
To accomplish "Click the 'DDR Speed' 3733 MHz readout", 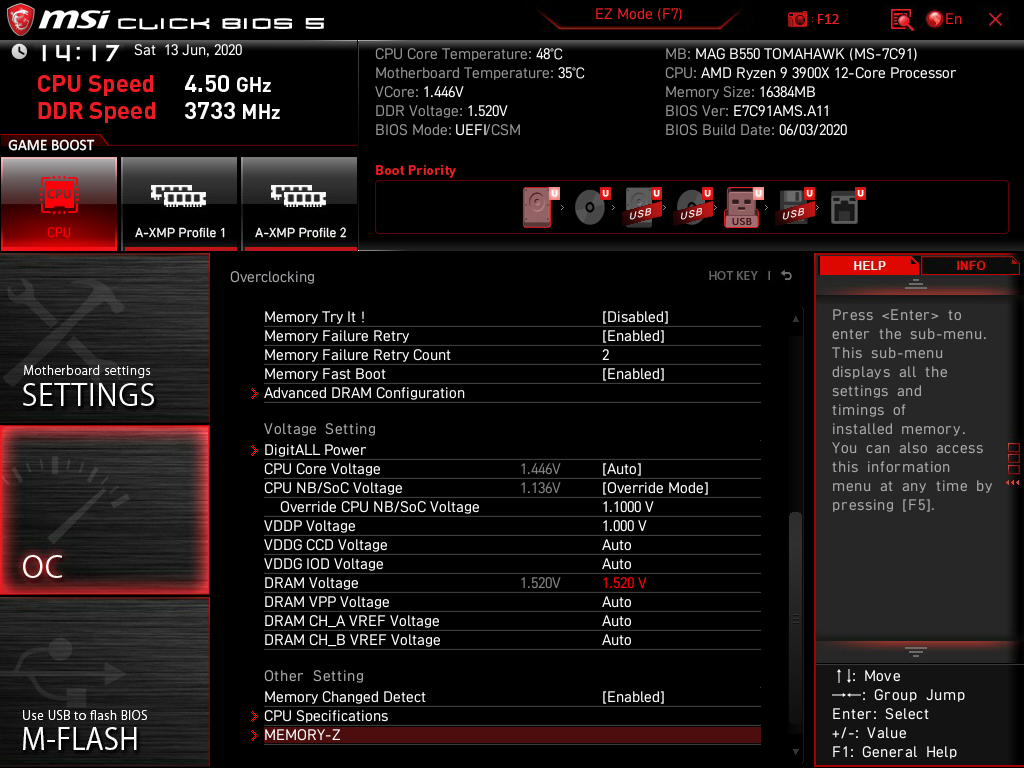I will point(159,110).
